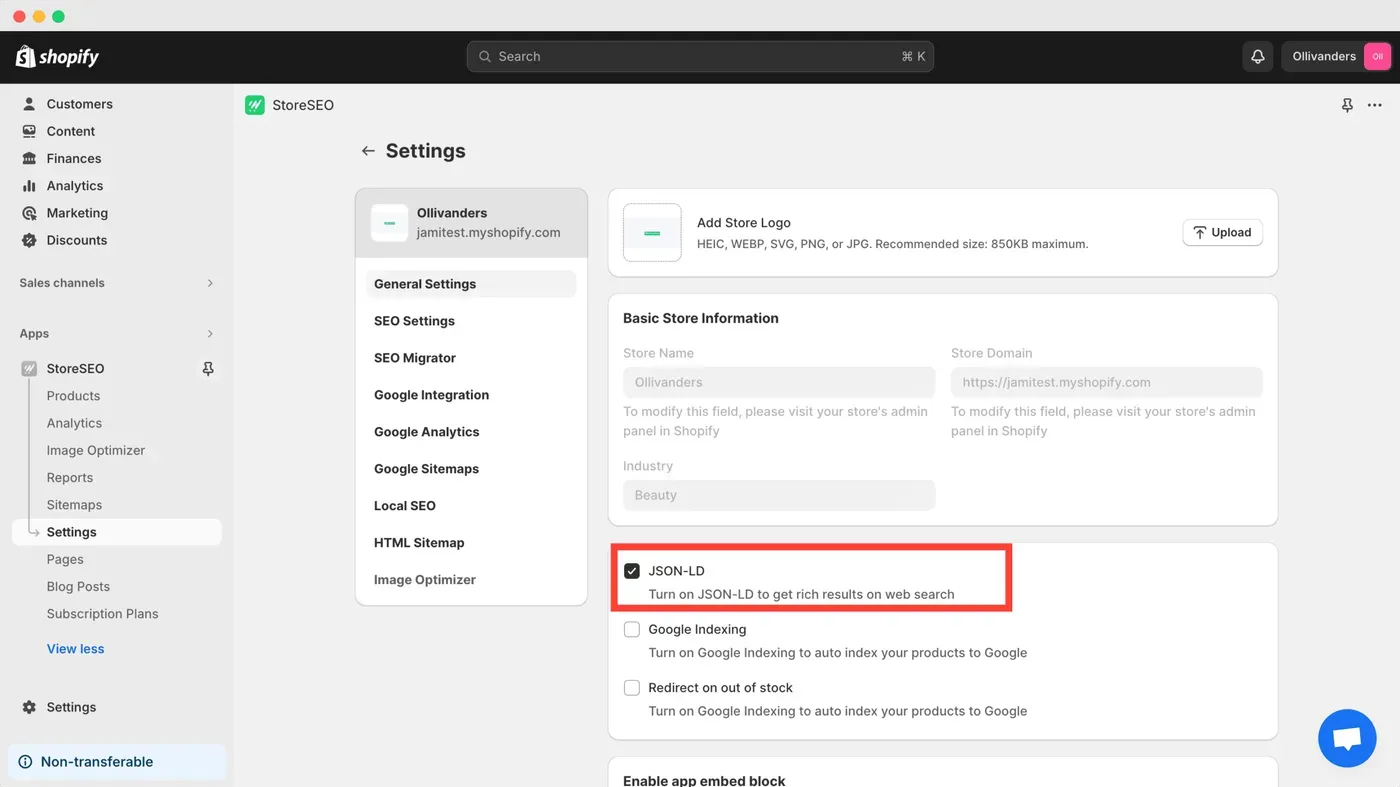1400x787 pixels.
Task: Click the Content icon in sidebar
Action: pyautogui.click(x=29, y=131)
